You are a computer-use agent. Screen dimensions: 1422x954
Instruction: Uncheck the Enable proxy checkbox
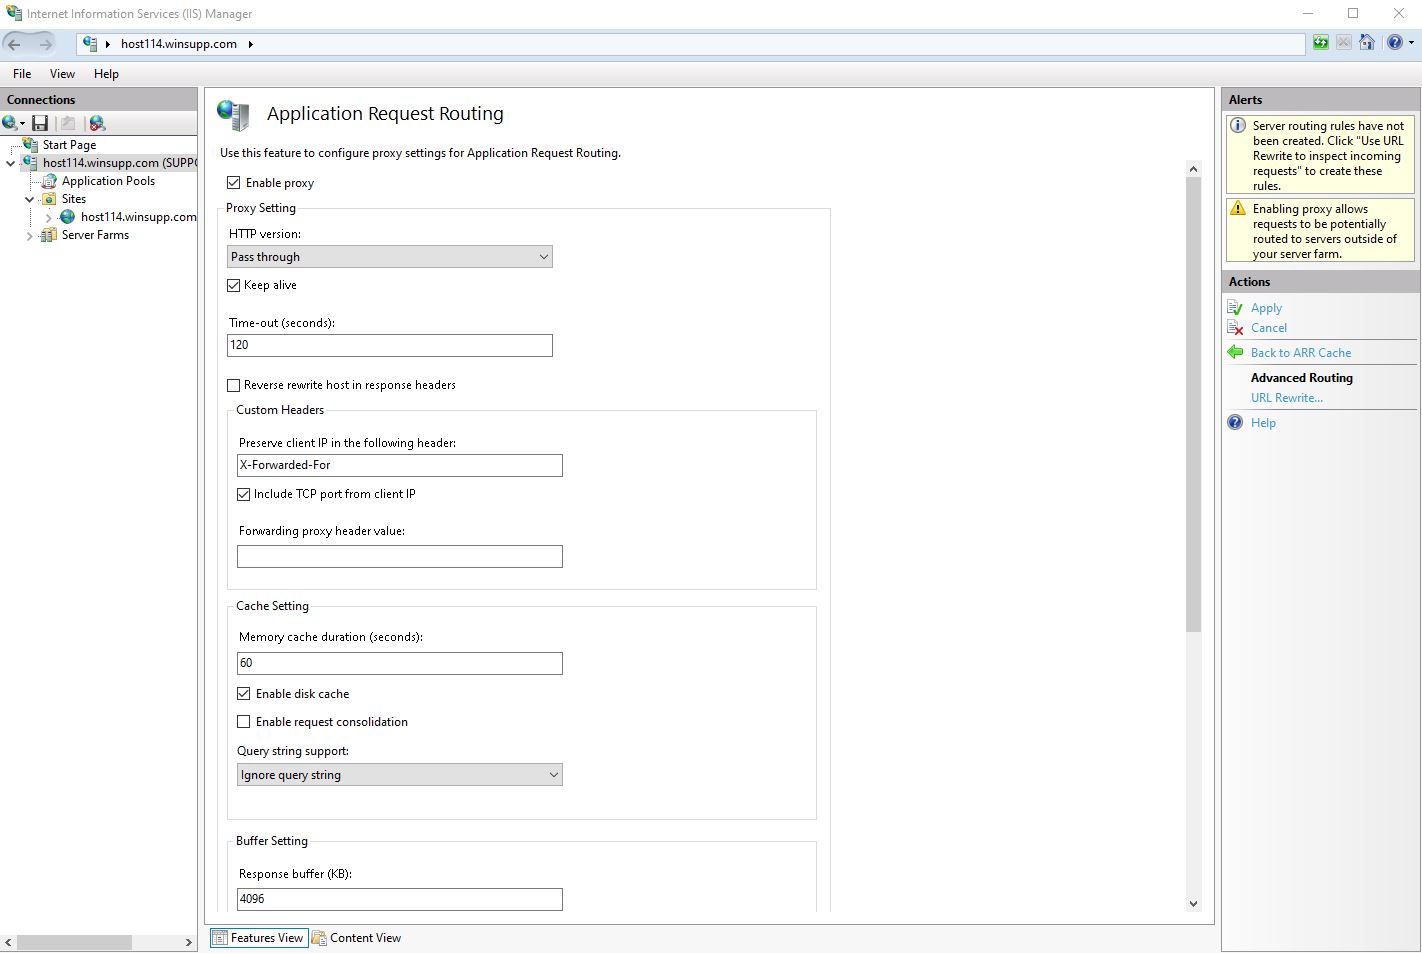(234, 183)
